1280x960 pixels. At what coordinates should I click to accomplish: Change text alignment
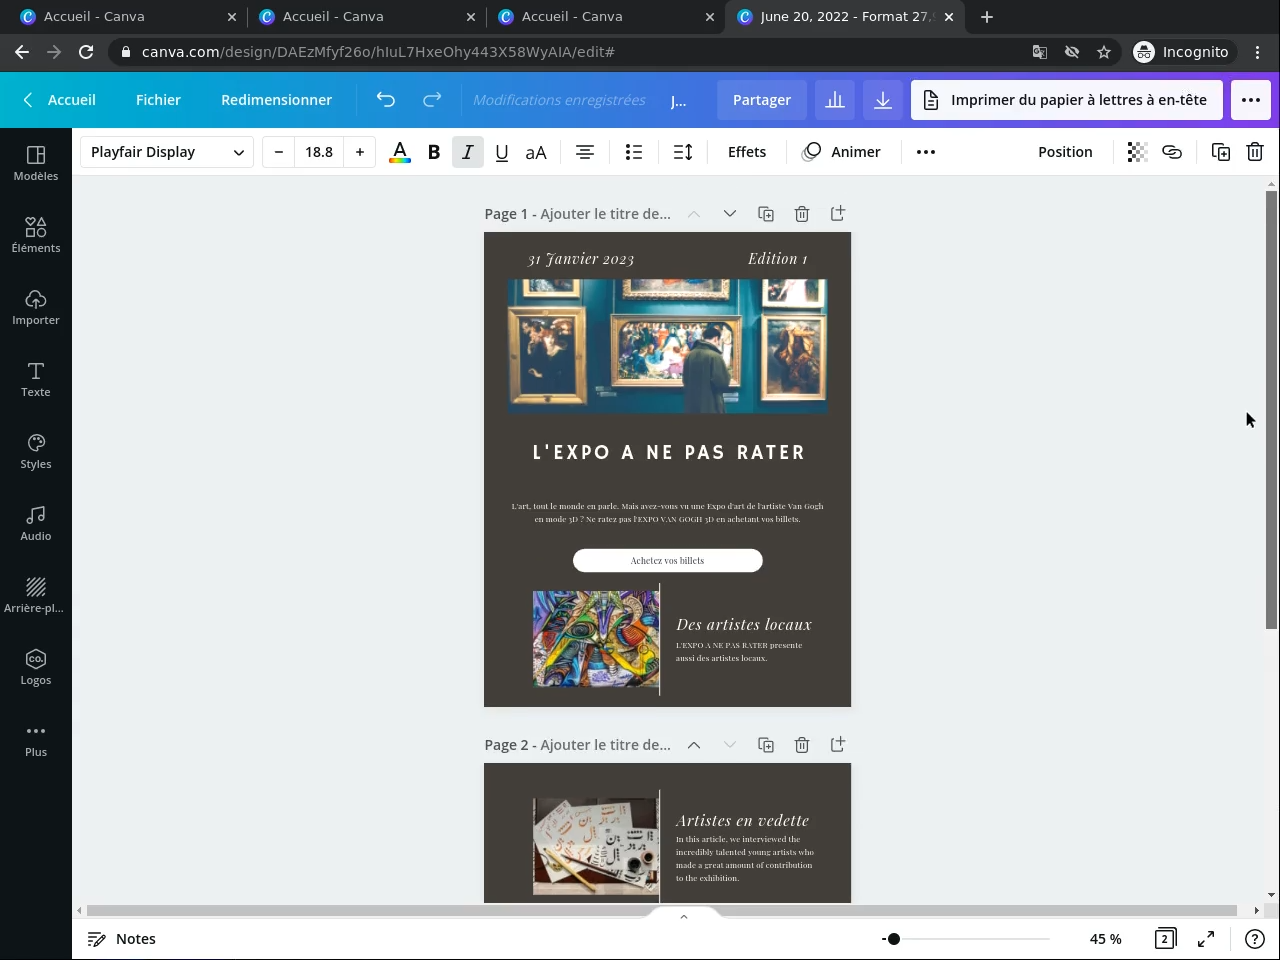point(585,152)
